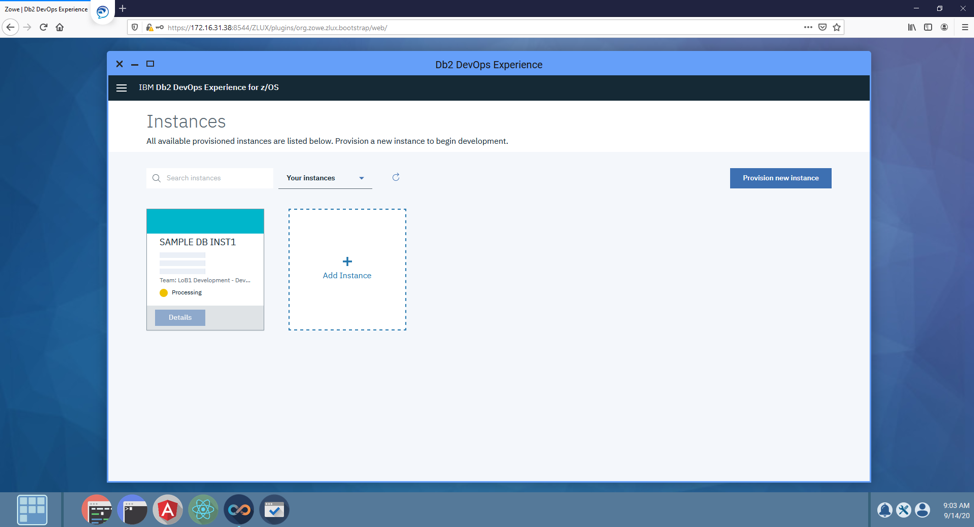The height and width of the screenshot is (527, 974).
Task: Launch the Angular sample app
Action: pyautogui.click(x=168, y=510)
